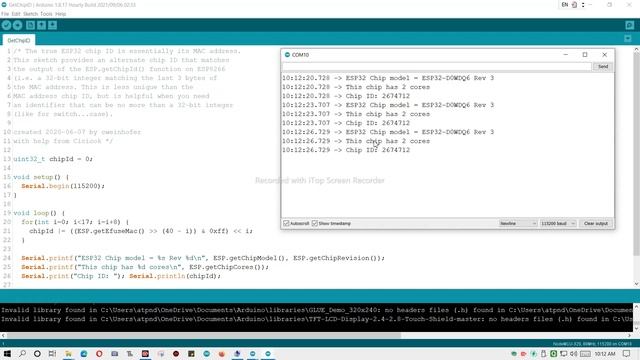Viewport: 640px width, 360px height.
Task: Click code line 'Serial.begin(115200);'
Action: click(x=63, y=186)
